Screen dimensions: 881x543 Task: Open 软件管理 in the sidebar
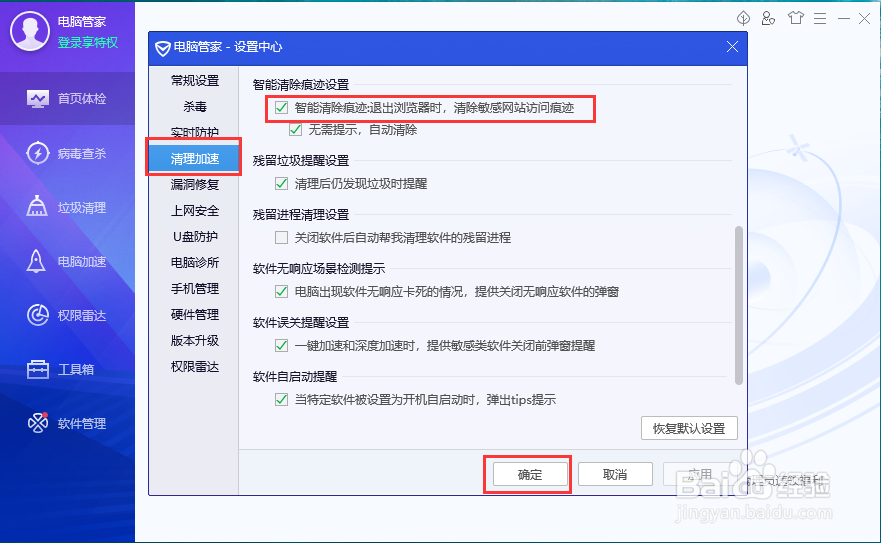coord(67,423)
